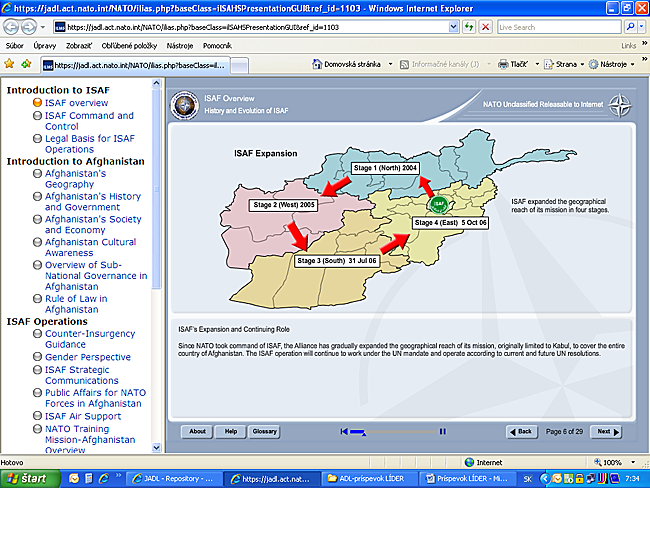The image size is (650, 543).
Task: Open the Obľúbené položky menu
Action: [130, 45]
